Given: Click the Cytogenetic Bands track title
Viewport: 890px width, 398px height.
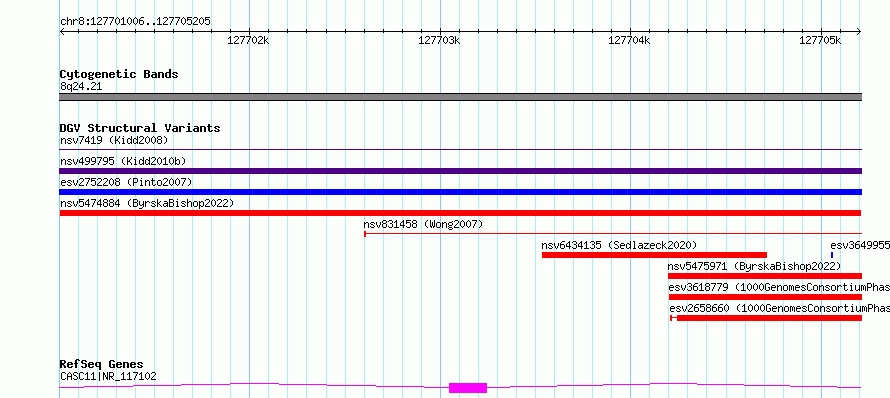Looking at the screenshot, I should pyautogui.click(x=119, y=74).
